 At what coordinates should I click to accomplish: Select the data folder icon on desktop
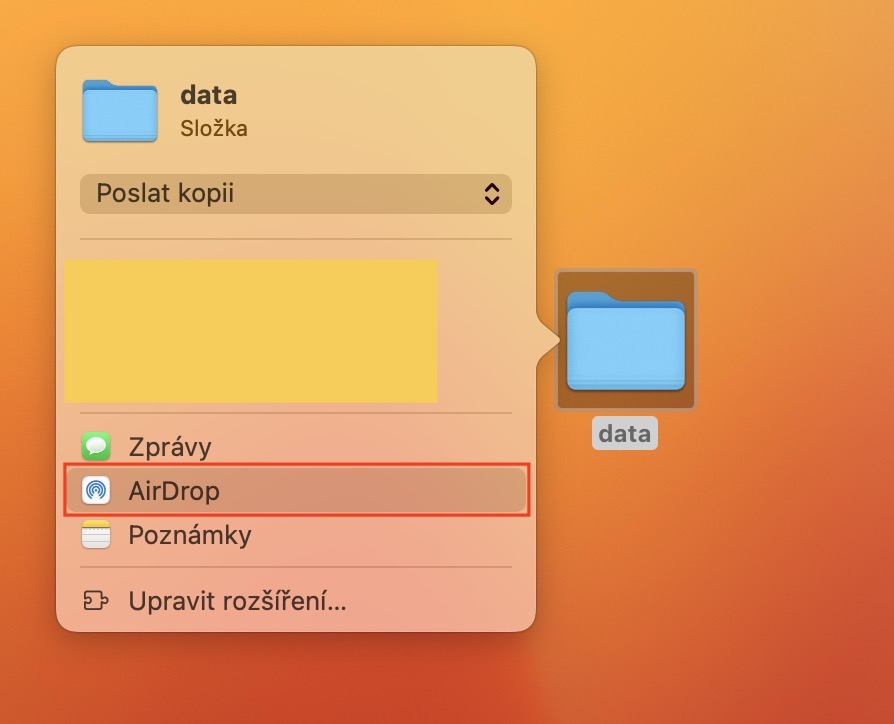point(626,341)
